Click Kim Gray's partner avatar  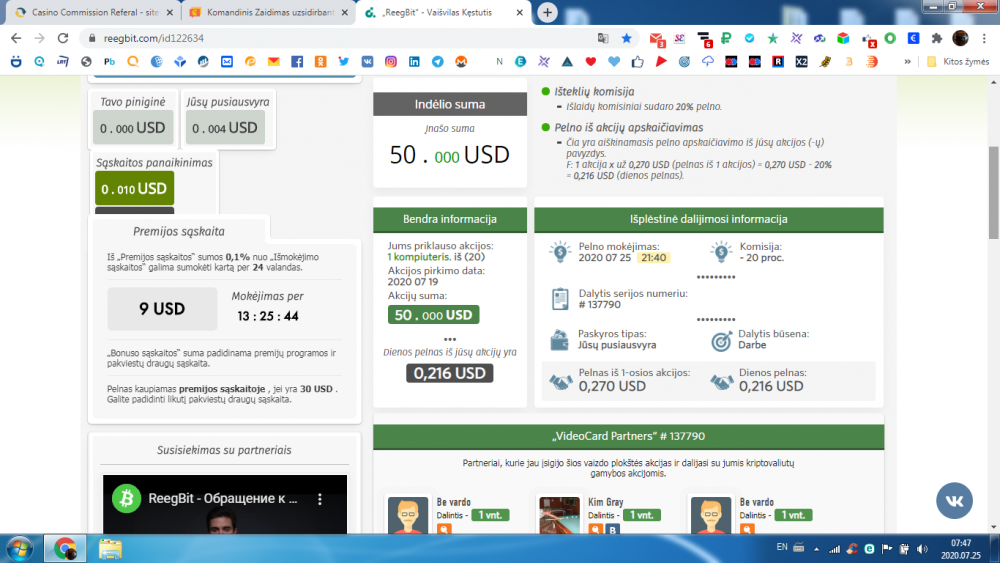558,516
